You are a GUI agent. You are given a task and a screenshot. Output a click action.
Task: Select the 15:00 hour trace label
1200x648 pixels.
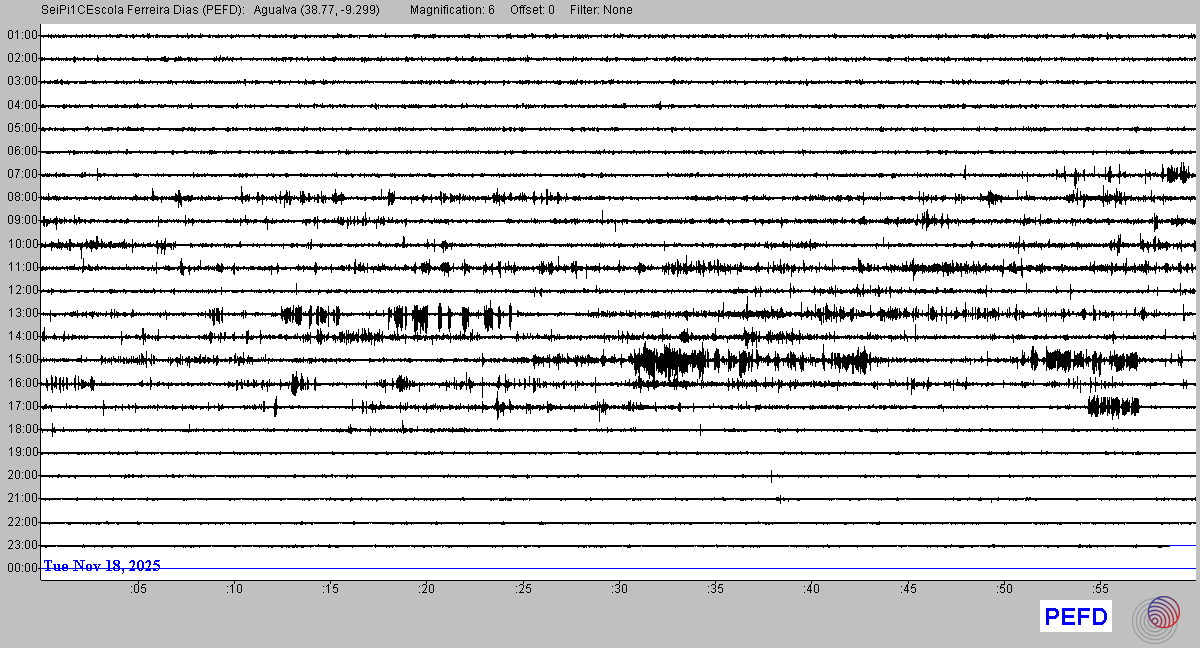coord(22,359)
